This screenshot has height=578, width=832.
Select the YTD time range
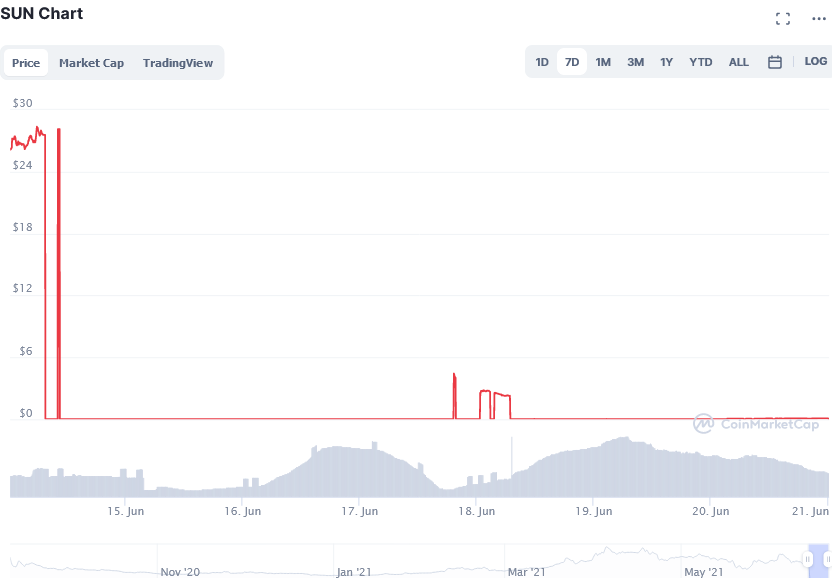(701, 62)
